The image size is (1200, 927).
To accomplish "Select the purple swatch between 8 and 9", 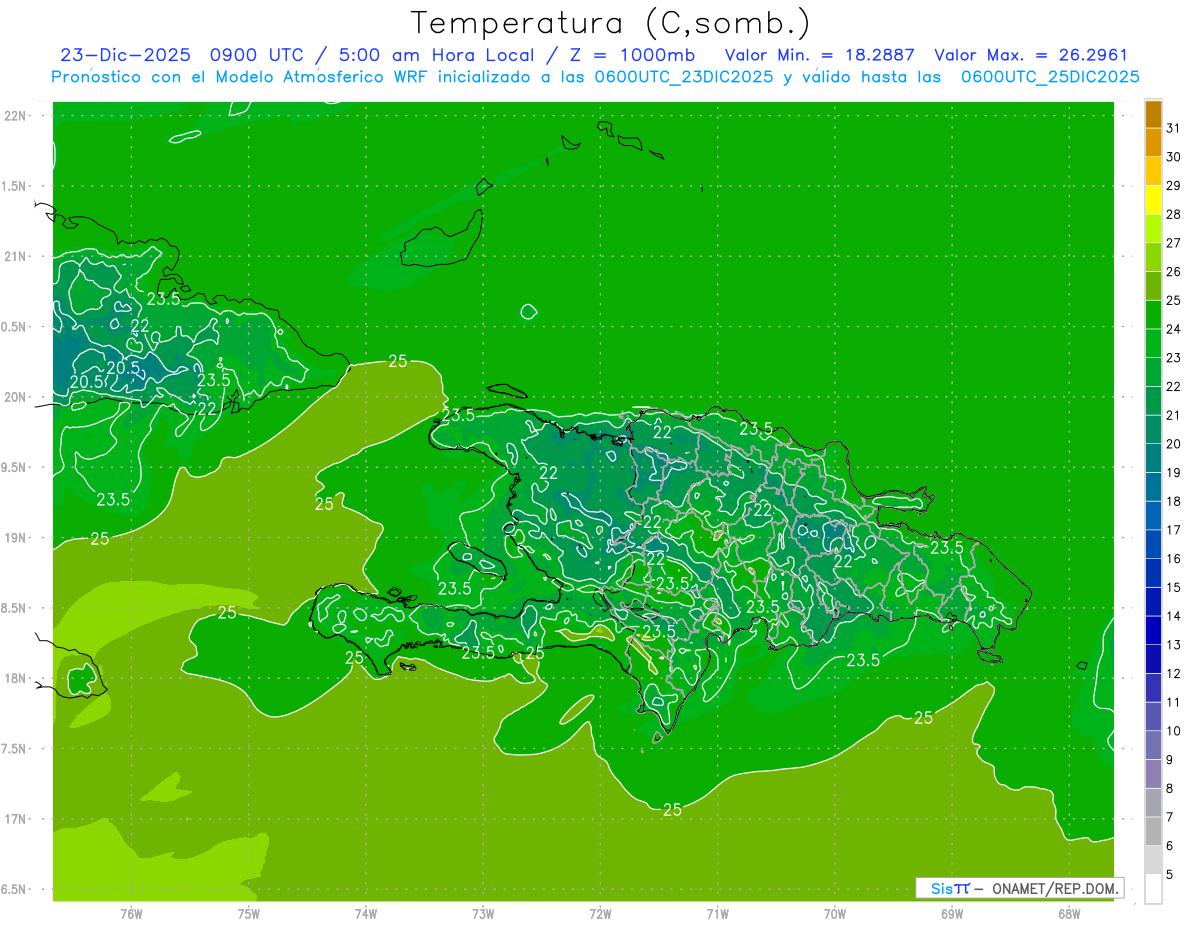I will click(x=1153, y=774).
